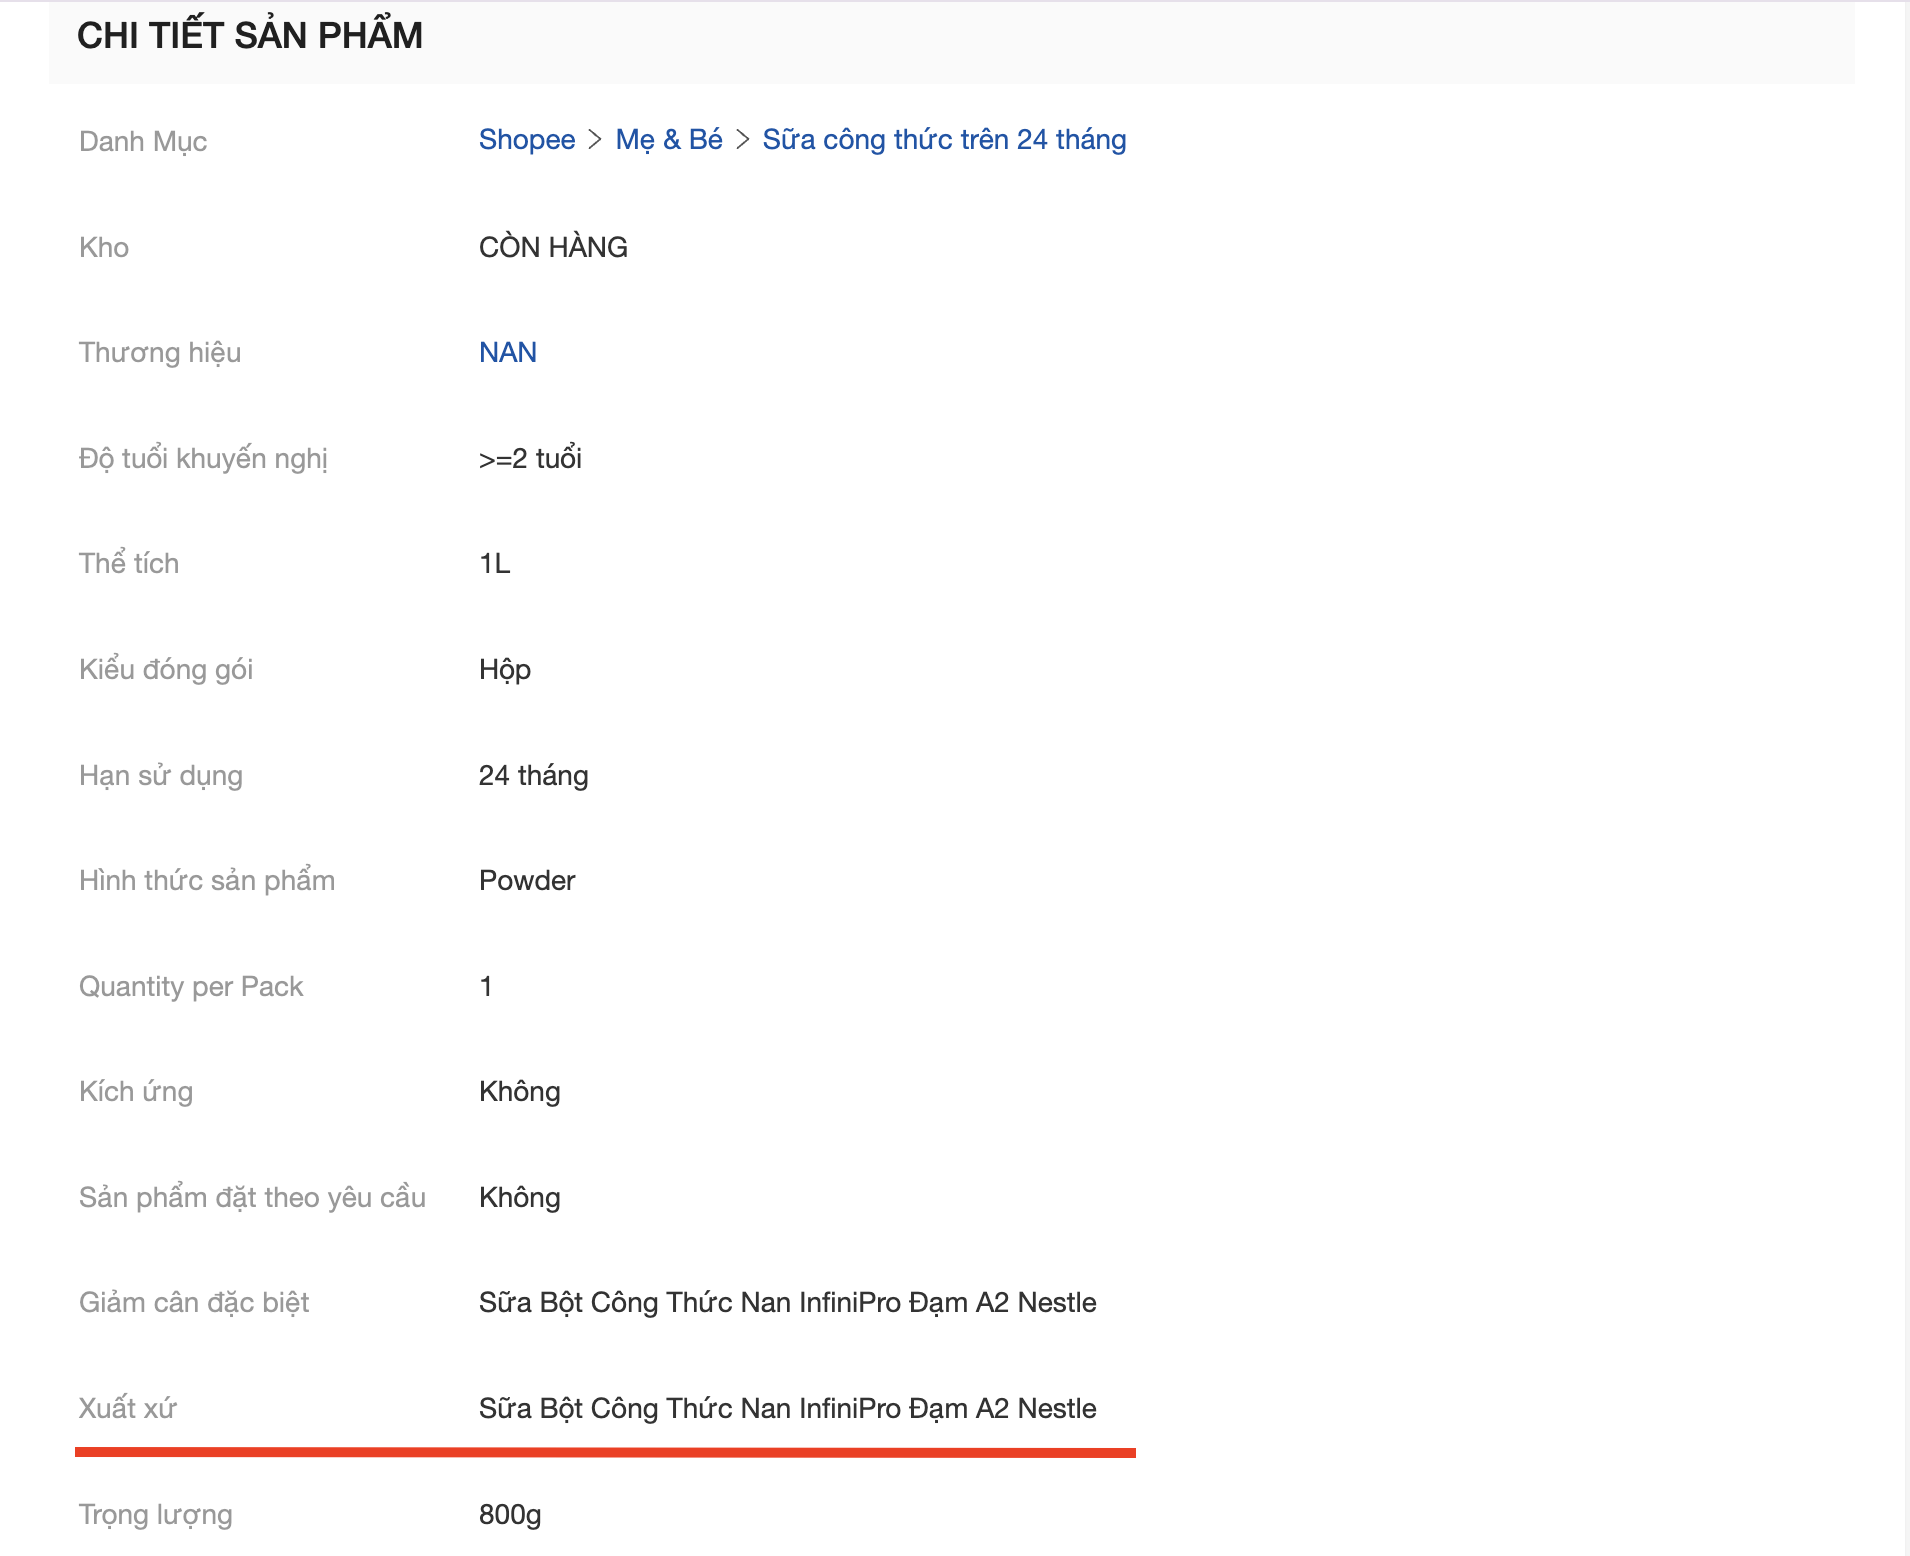Open the Mẹ & Bé category link

coord(669,140)
